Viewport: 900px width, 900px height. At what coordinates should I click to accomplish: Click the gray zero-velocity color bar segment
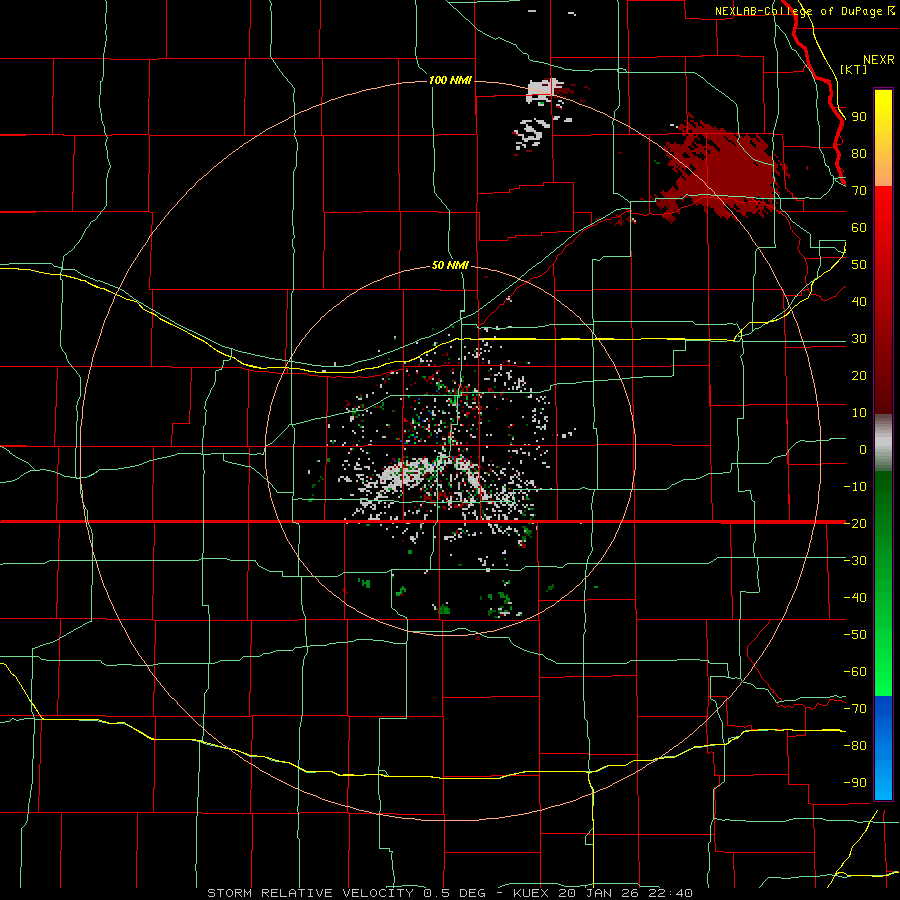tap(883, 443)
